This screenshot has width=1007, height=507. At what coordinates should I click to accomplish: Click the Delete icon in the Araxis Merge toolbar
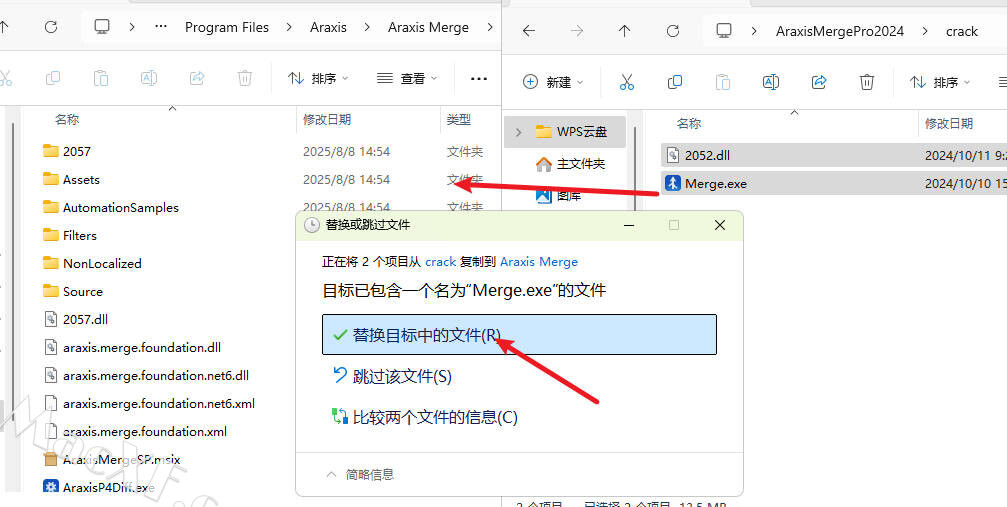245,78
